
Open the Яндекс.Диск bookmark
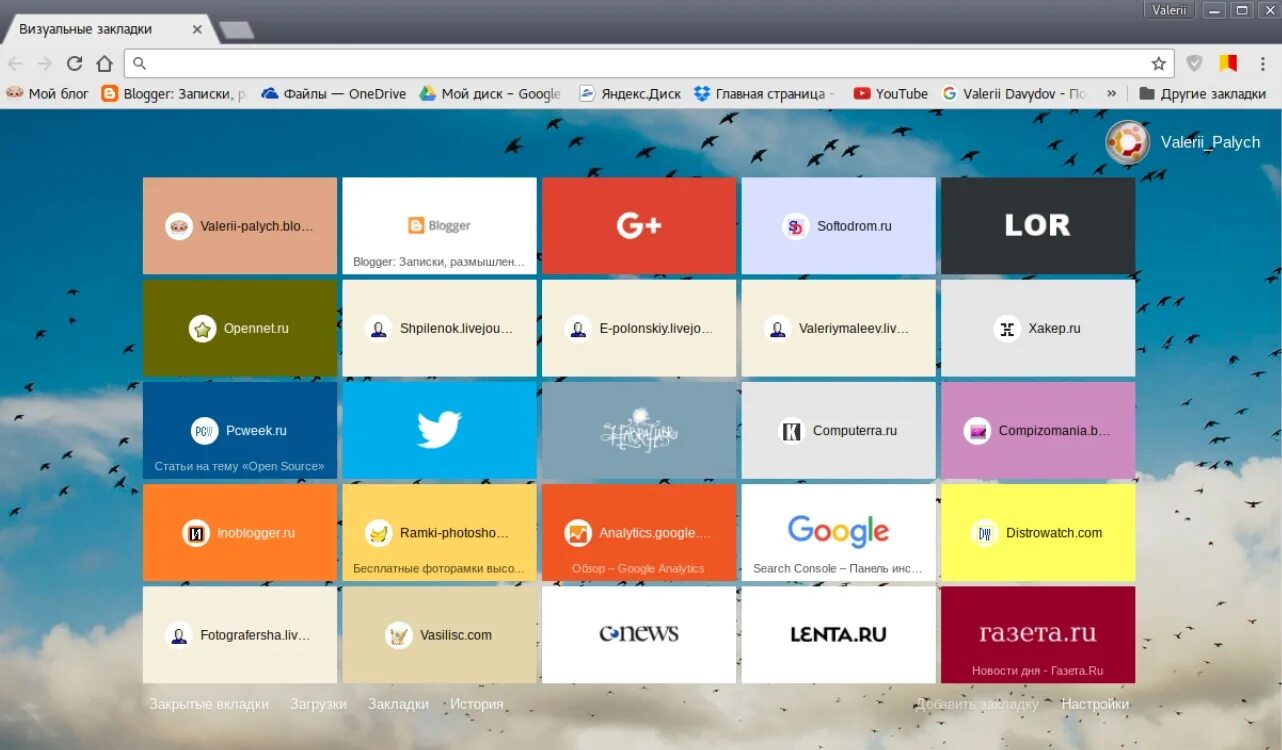point(630,93)
